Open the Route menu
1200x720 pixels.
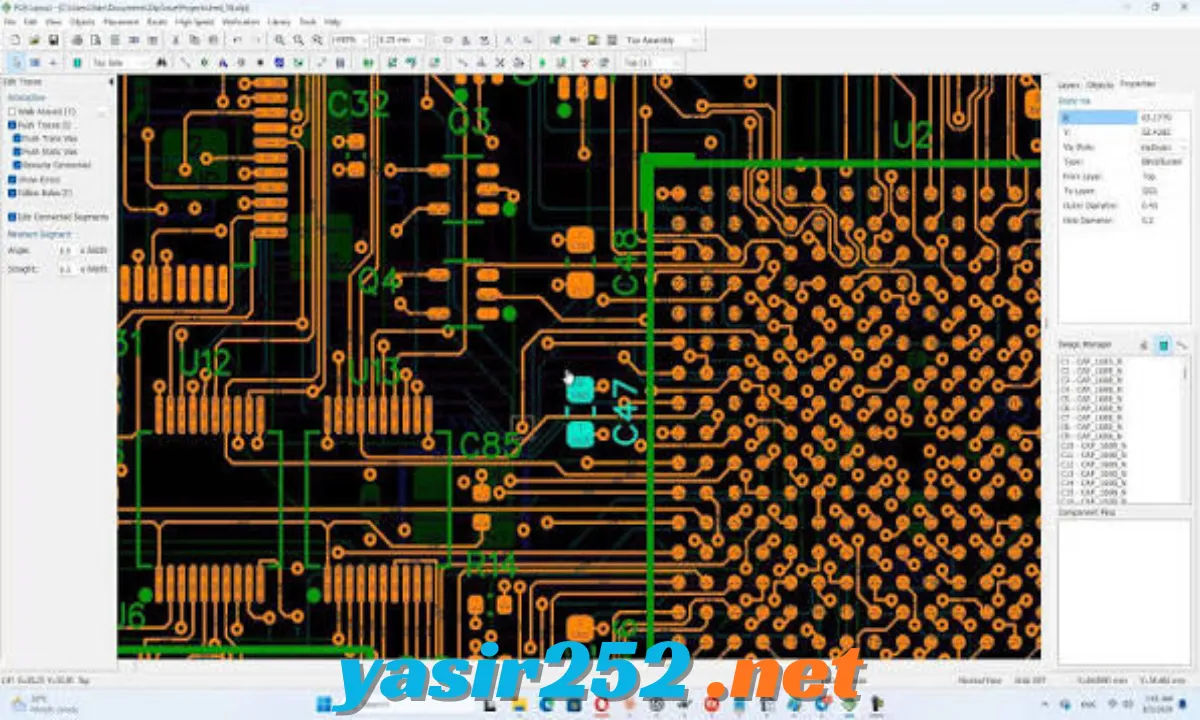coord(157,21)
